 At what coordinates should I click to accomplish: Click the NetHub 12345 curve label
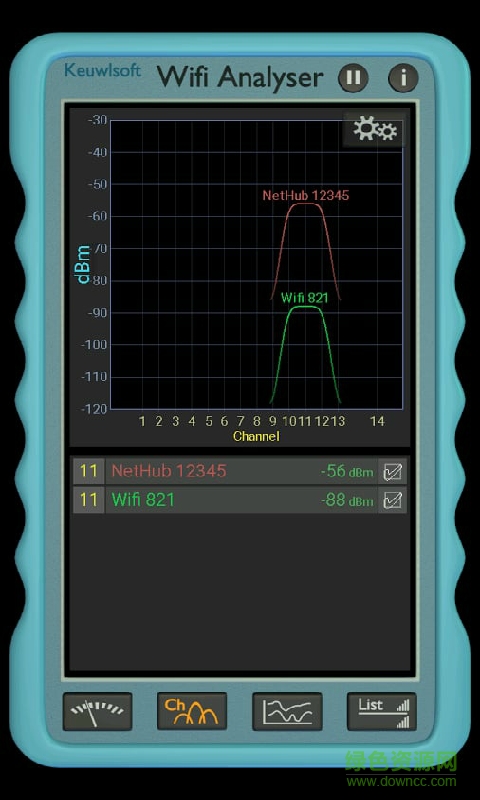tap(306, 195)
